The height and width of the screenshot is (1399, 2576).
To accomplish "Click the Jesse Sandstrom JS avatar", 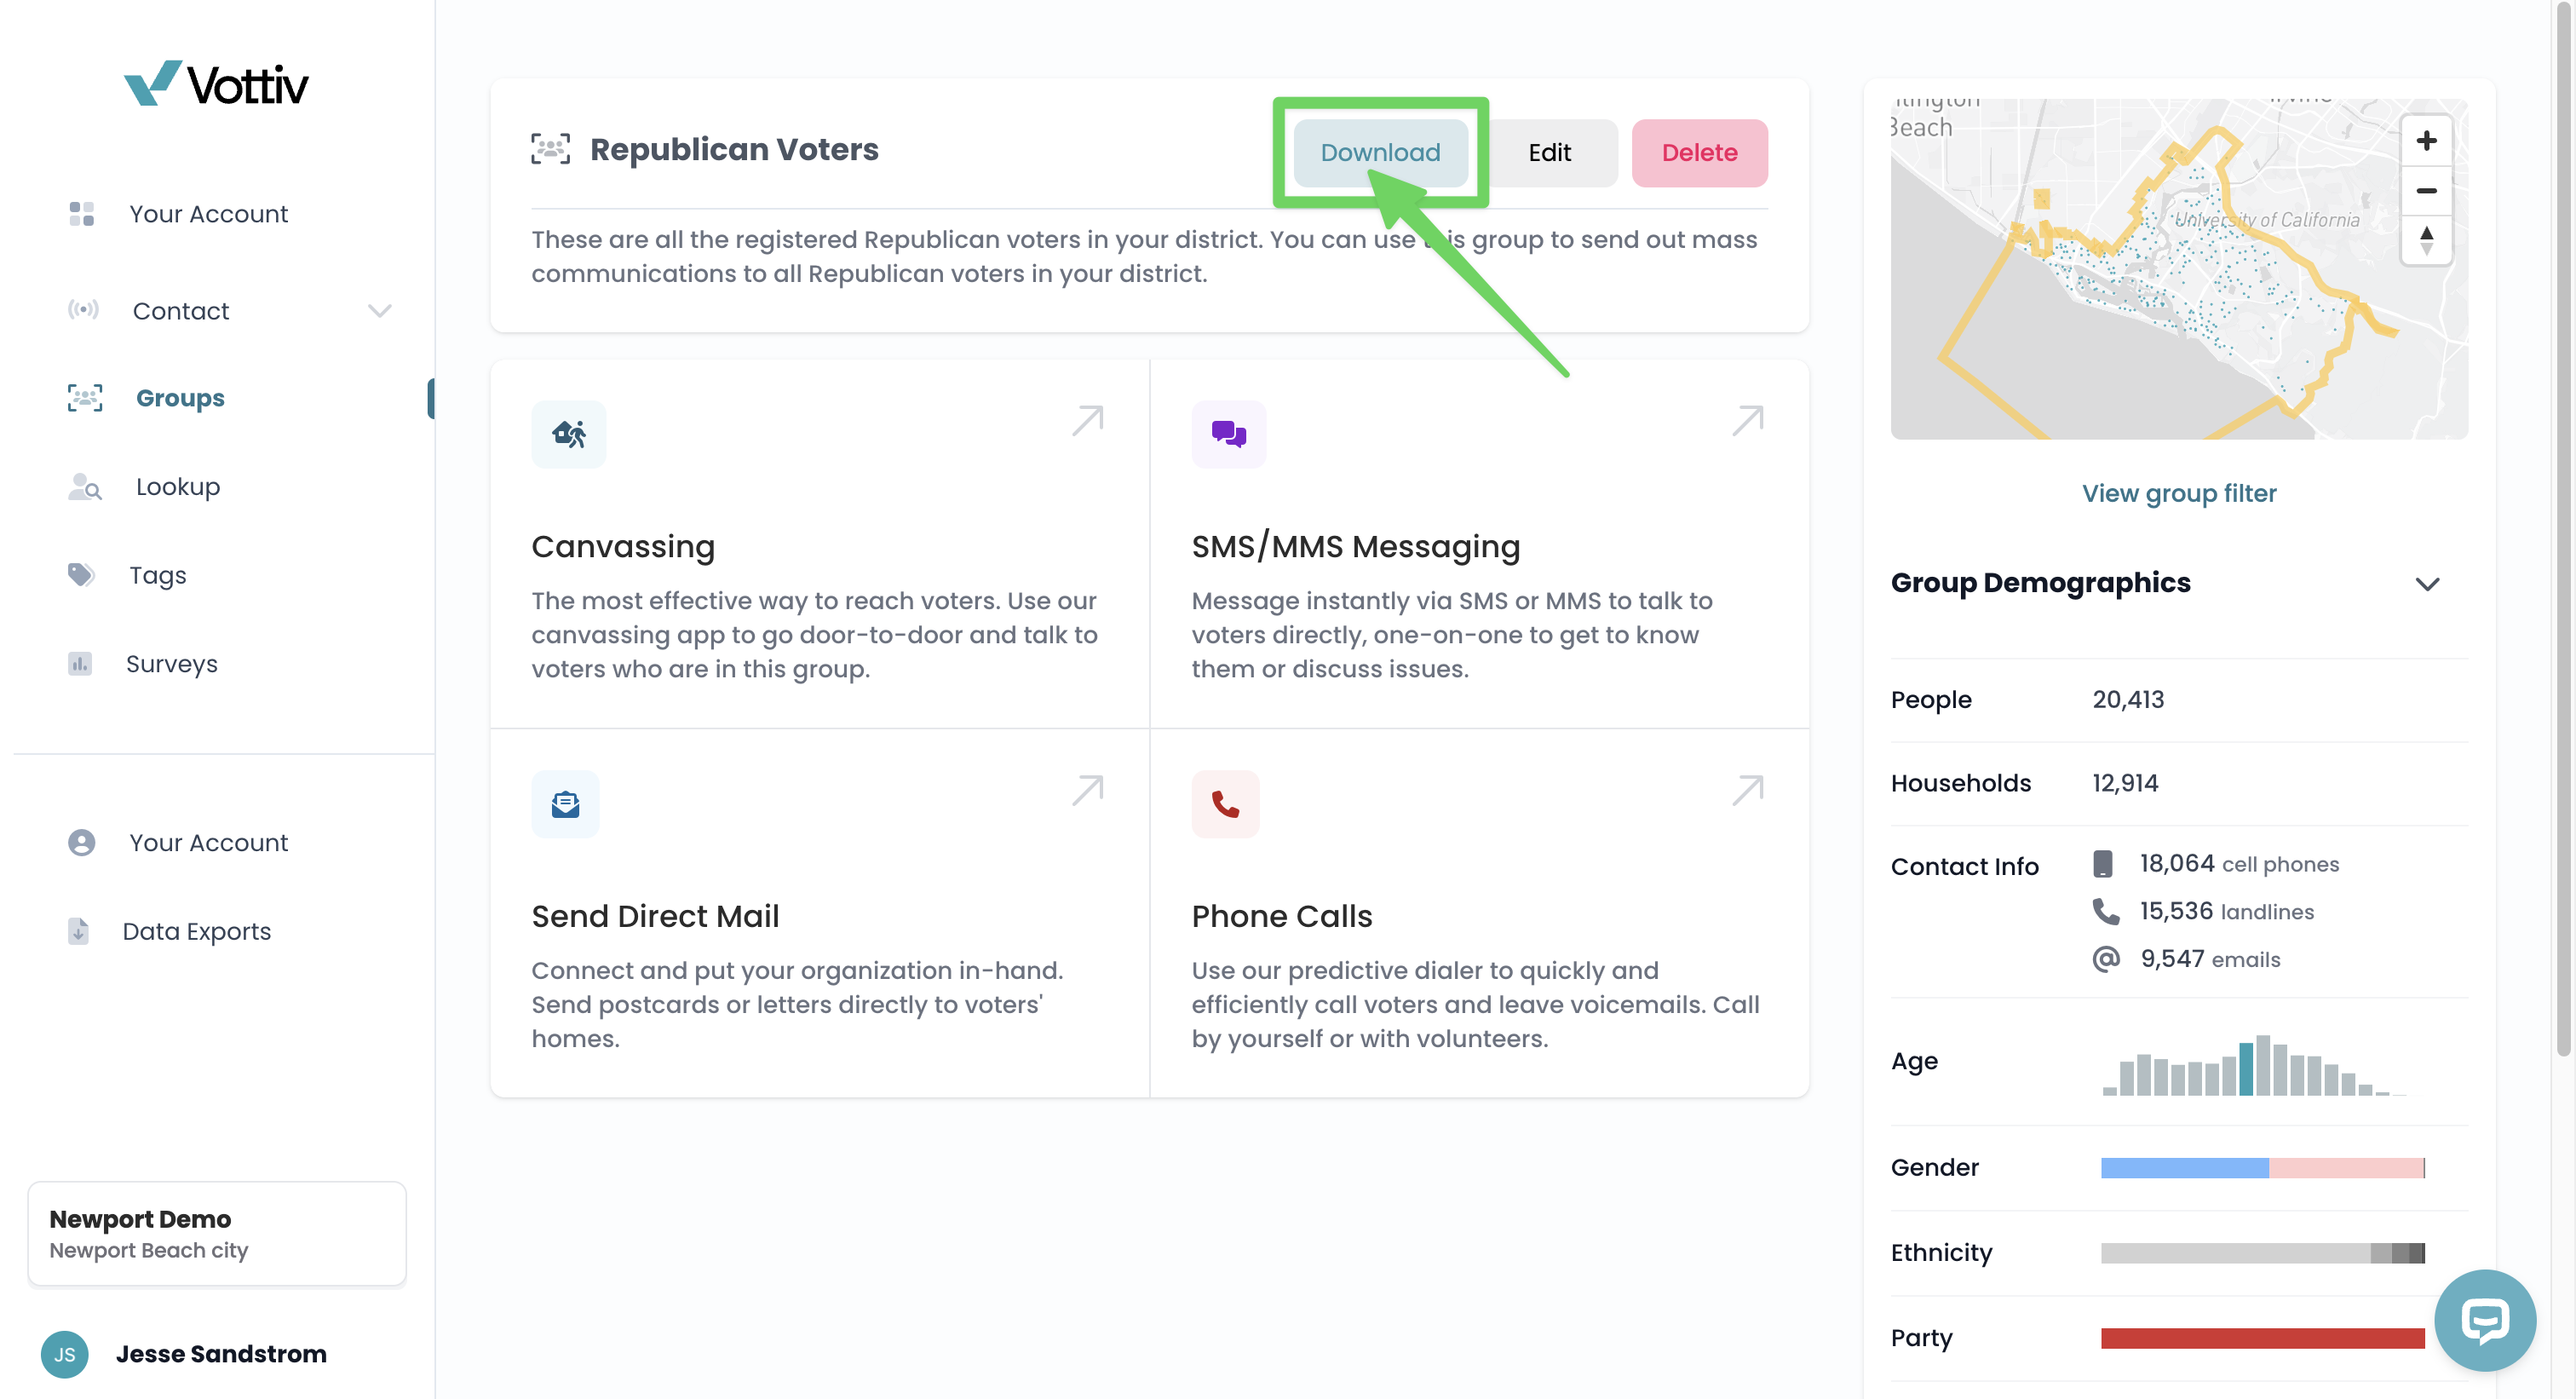I will [x=65, y=1354].
